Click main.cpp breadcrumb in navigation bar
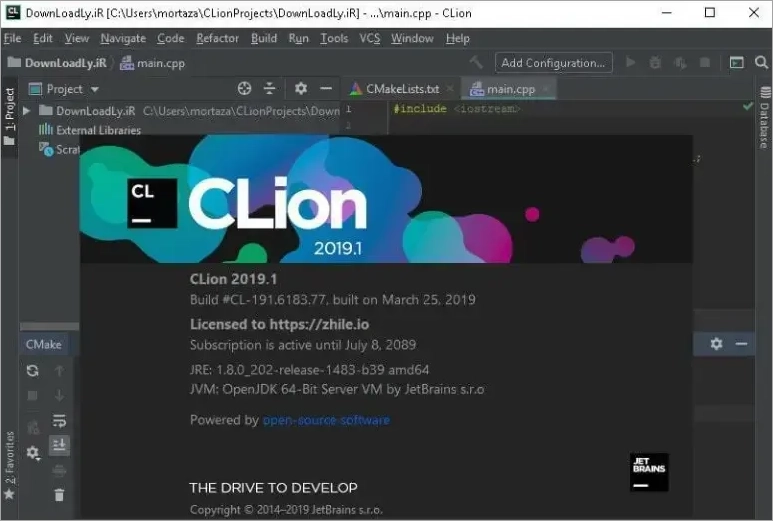773x521 pixels. [x=153, y=63]
